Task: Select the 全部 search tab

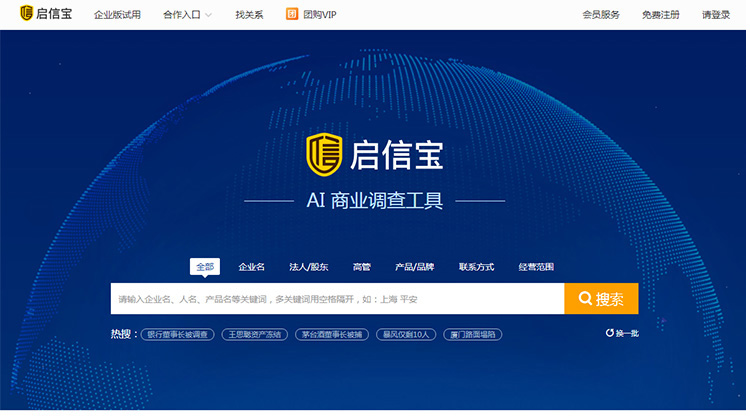Action: point(204,267)
